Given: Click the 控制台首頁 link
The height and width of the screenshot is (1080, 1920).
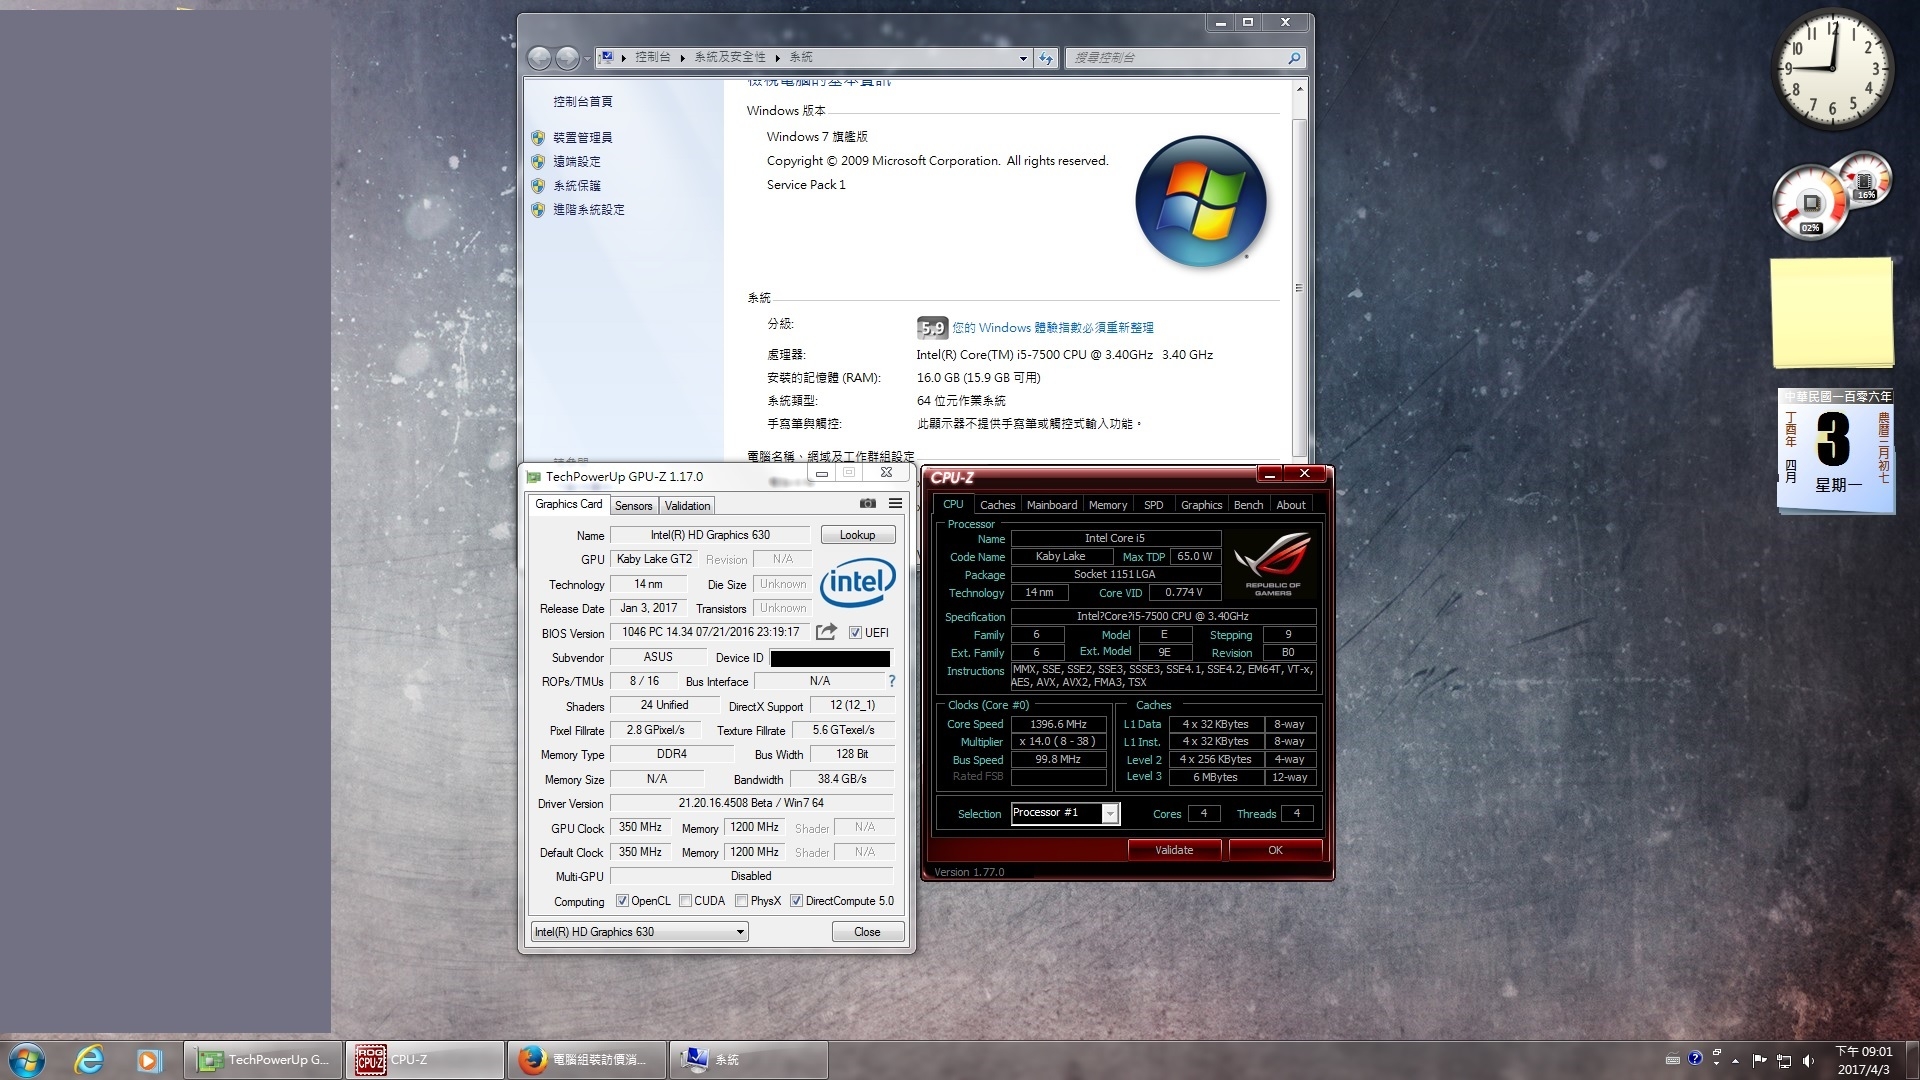Looking at the screenshot, I should point(583,102).
